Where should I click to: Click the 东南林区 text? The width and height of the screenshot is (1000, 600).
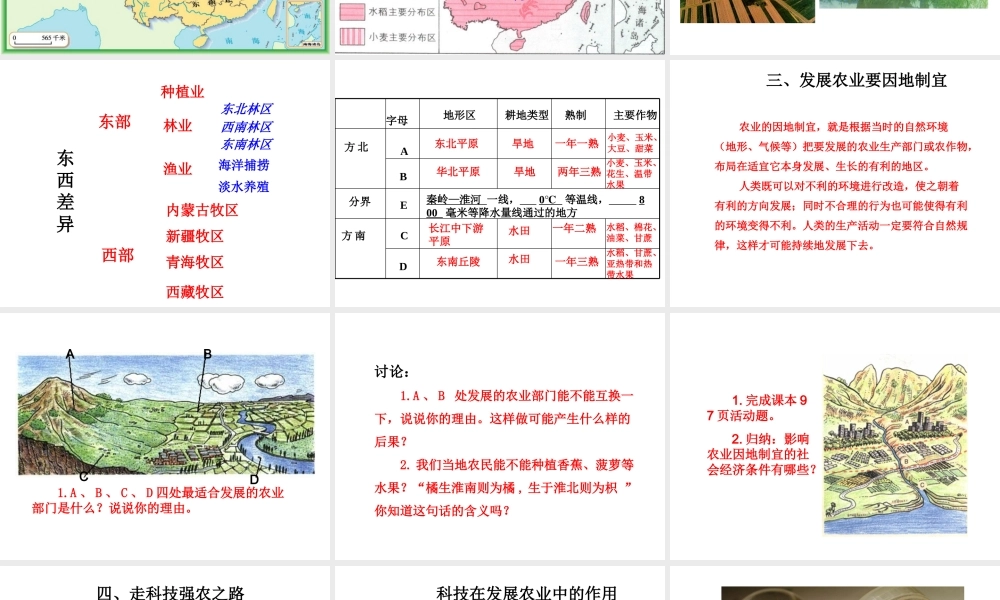tap(247, 144)
